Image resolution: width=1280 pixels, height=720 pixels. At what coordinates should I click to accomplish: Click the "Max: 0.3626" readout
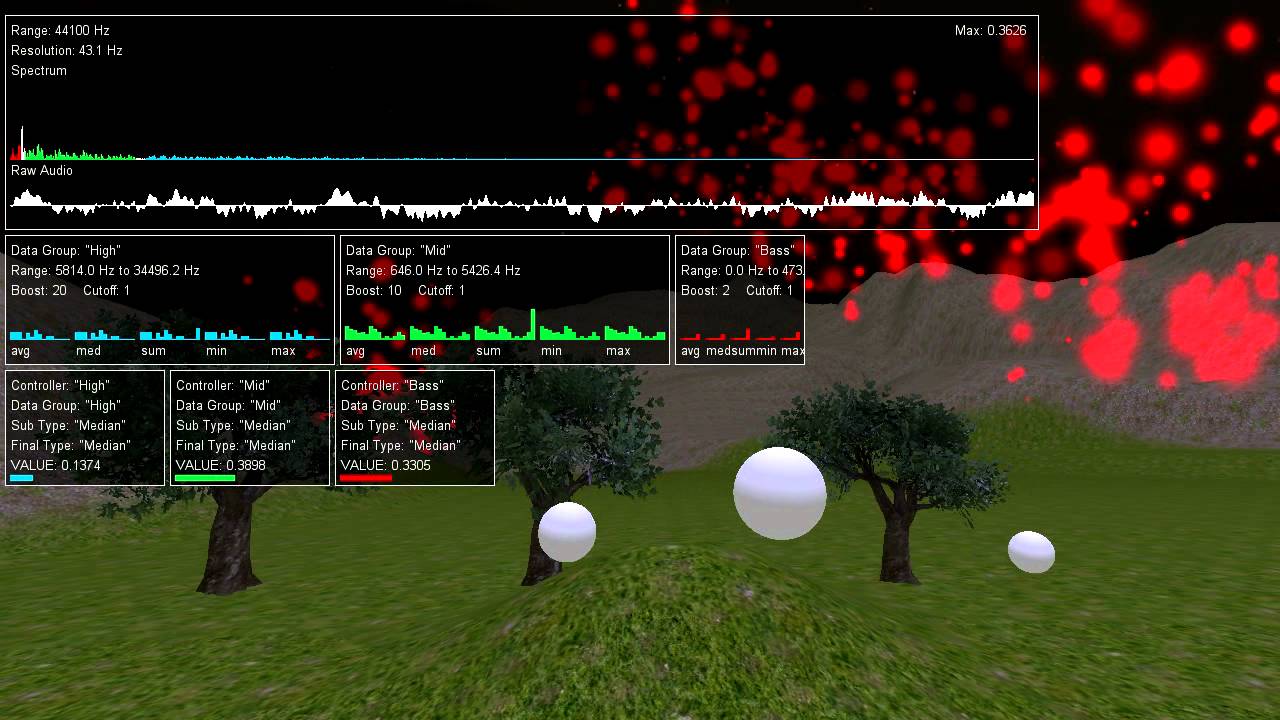point(991,31)
